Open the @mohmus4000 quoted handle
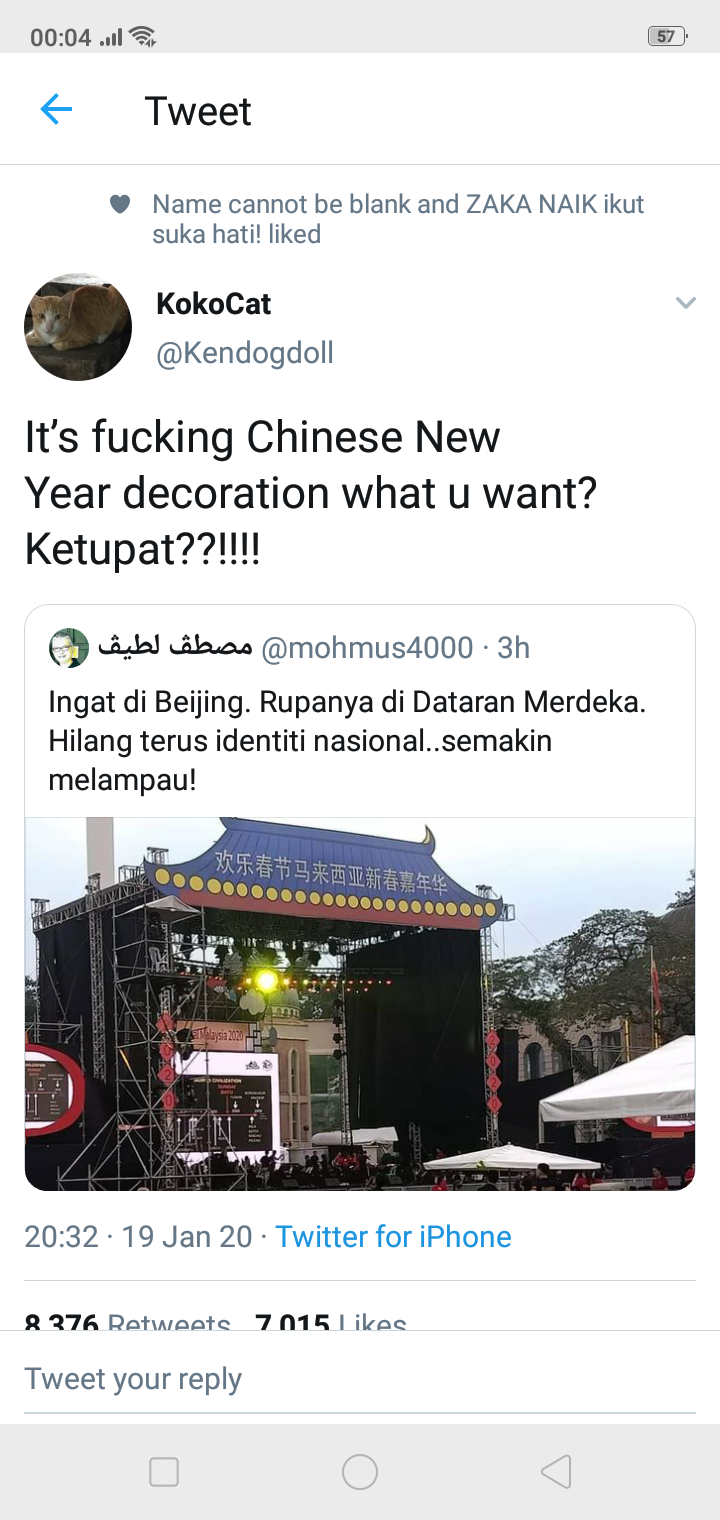 tap(367, 648)
